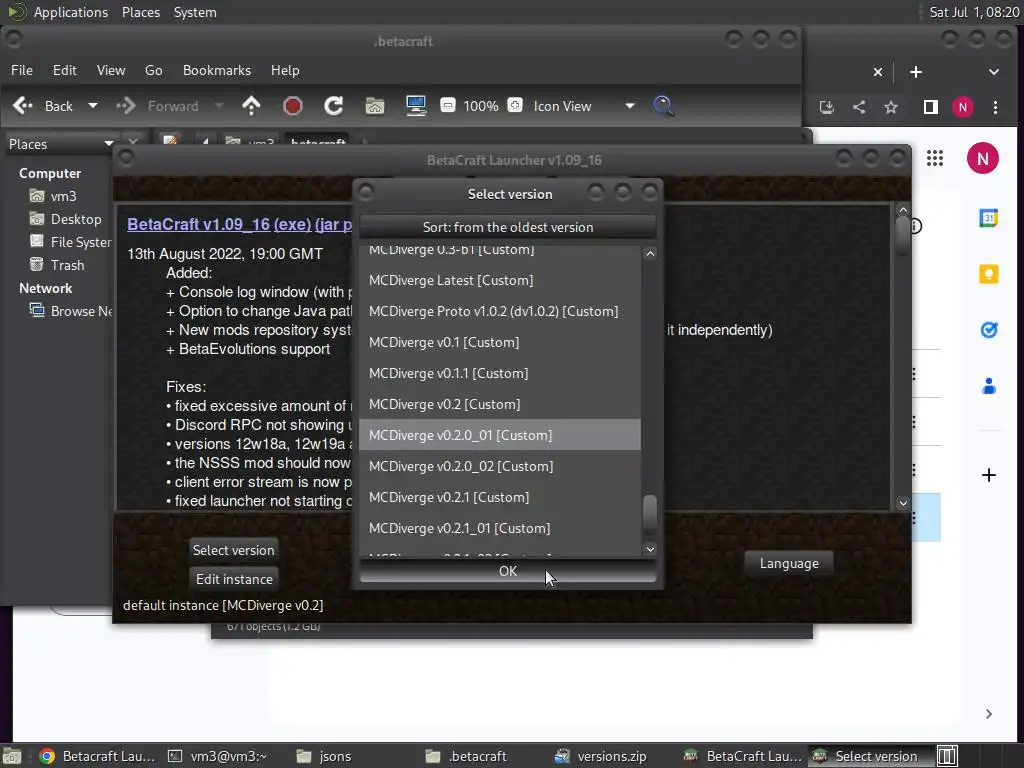The image size is (1024, 768).
Task: Open the Home folder icon
Action: (375, 106)
